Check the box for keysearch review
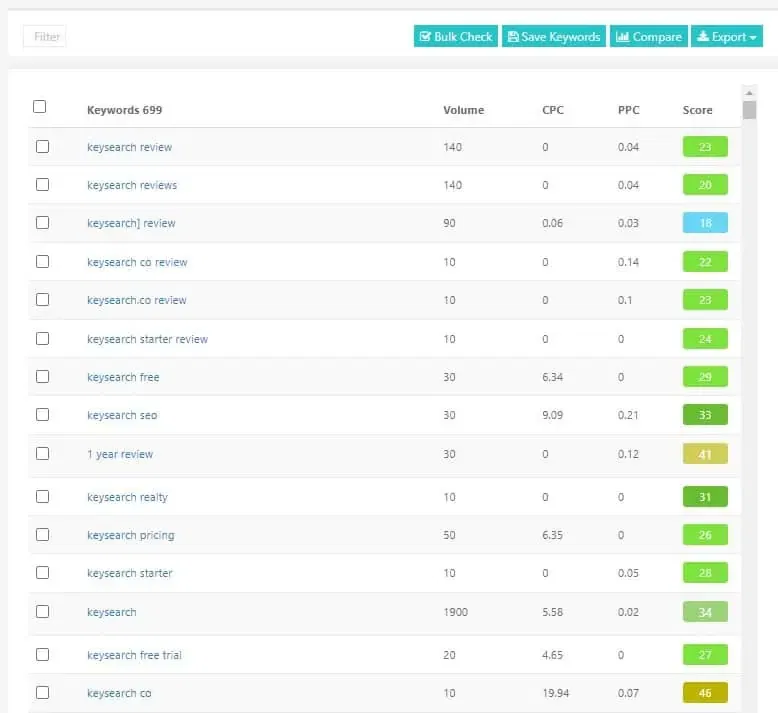Viewport: 778px width, 713px height. click(42, 147)
